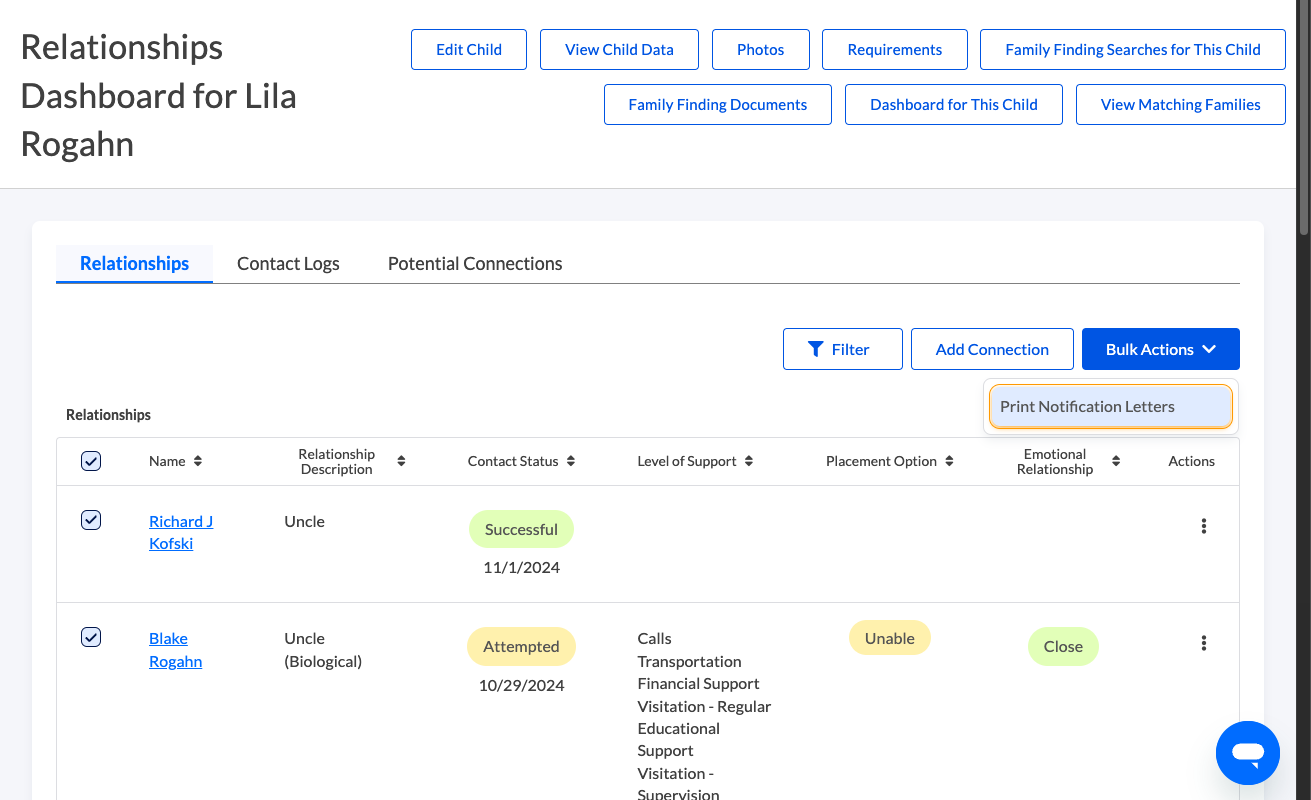This screenshot has height=800, width=1311.
Task: Uncheck Blake Rogahn's row checkbox
Action: coord(91,637)
